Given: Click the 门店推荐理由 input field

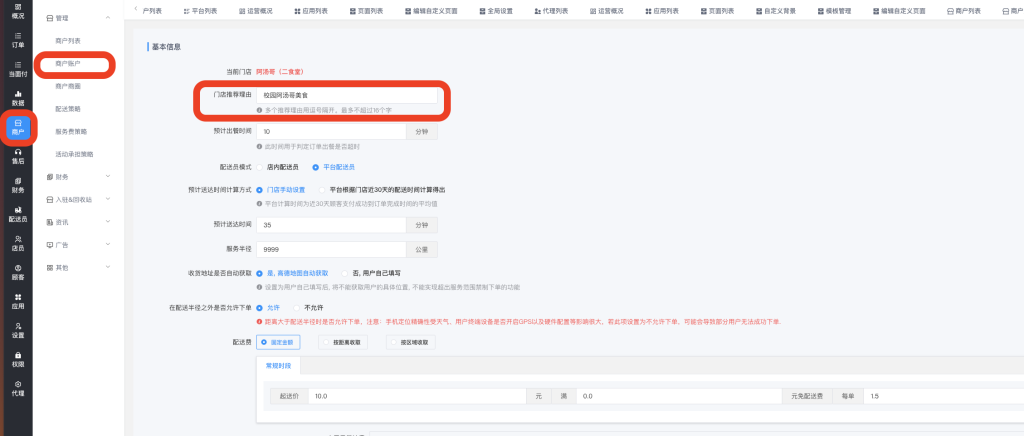Looking at the screenshot, I should 346,95.
